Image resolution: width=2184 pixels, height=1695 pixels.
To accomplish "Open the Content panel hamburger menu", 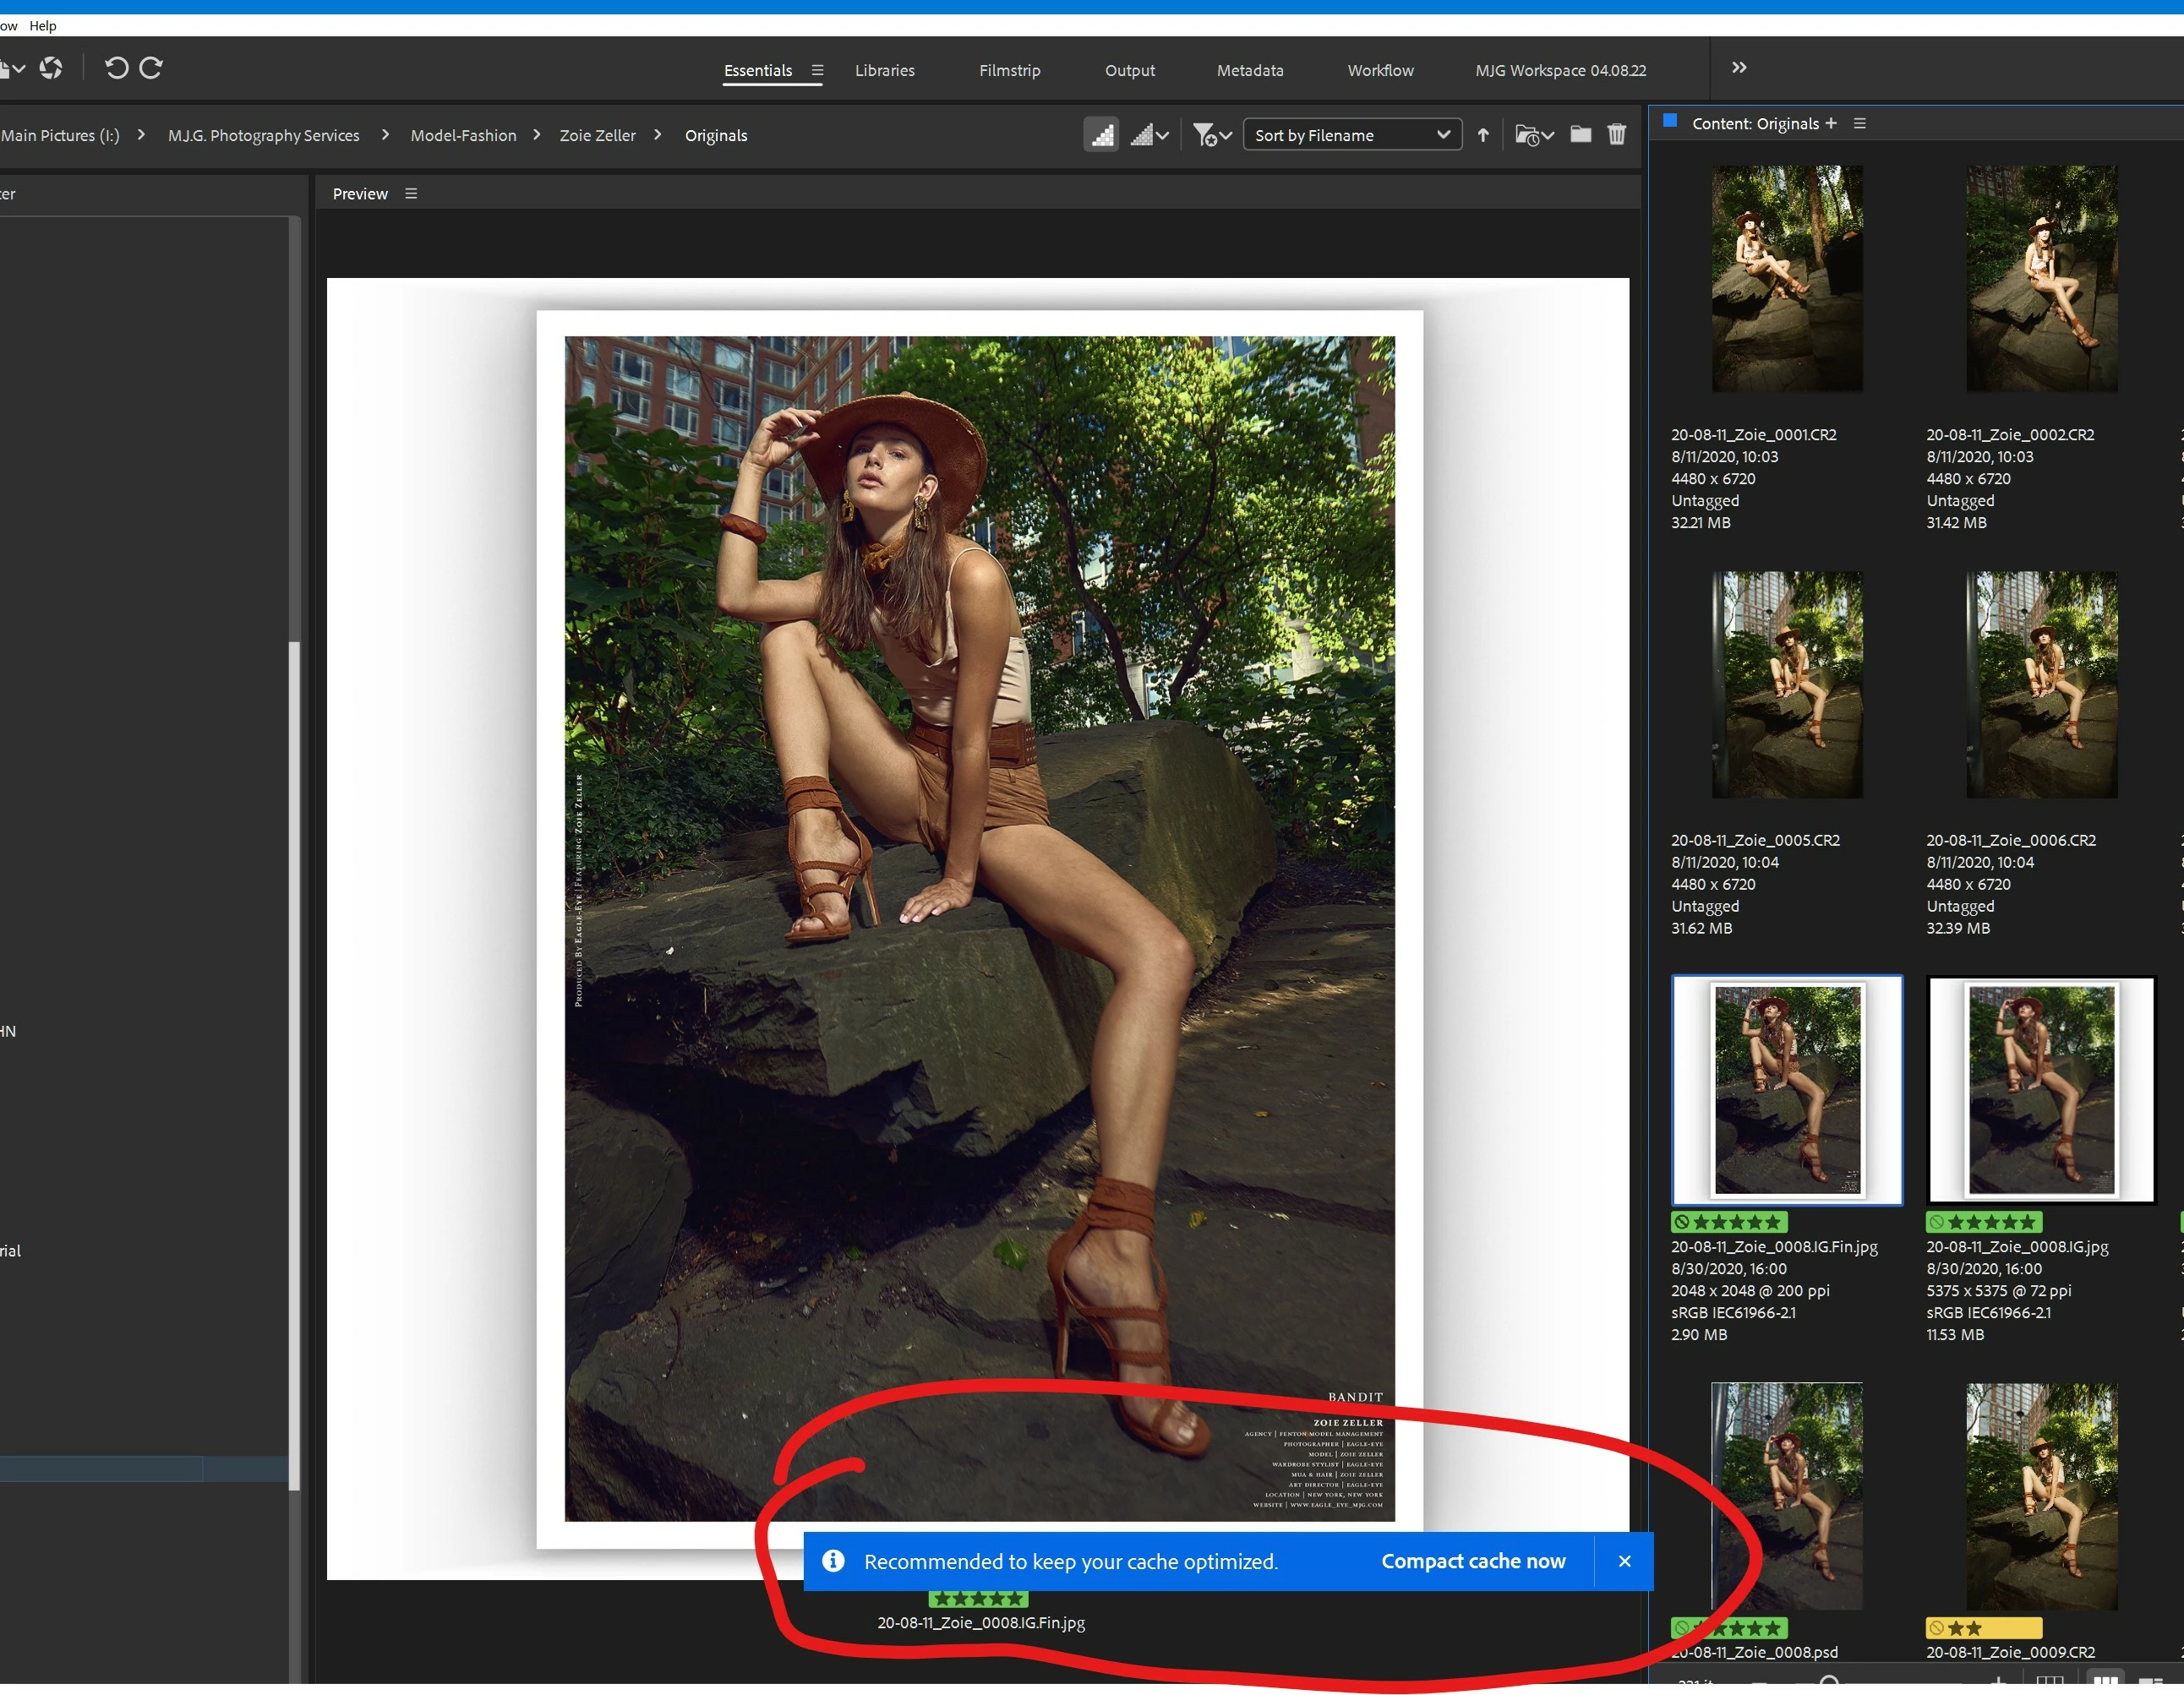I will click(x=1860, y=124).
